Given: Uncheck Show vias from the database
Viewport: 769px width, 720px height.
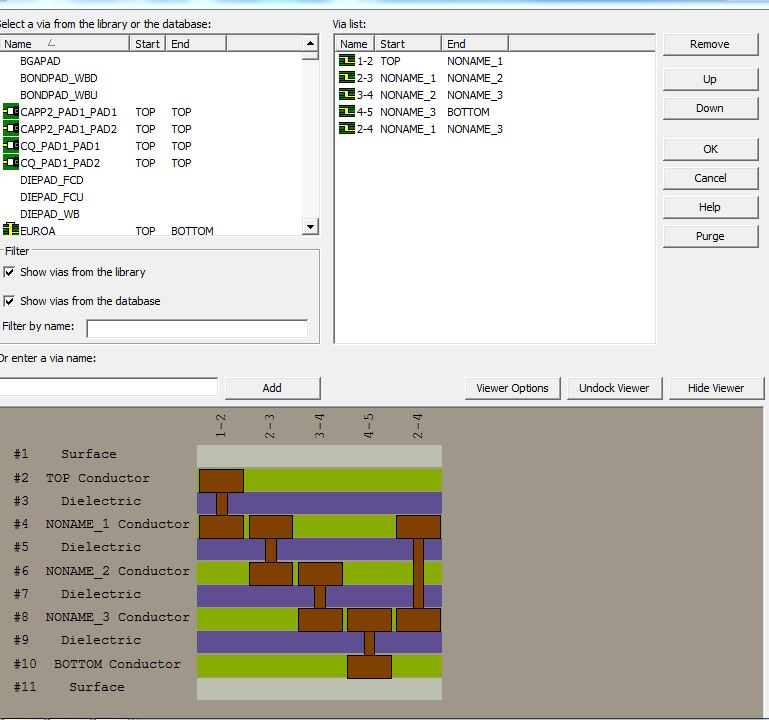Looking at the screenshot, I should [x=10, y=301].
